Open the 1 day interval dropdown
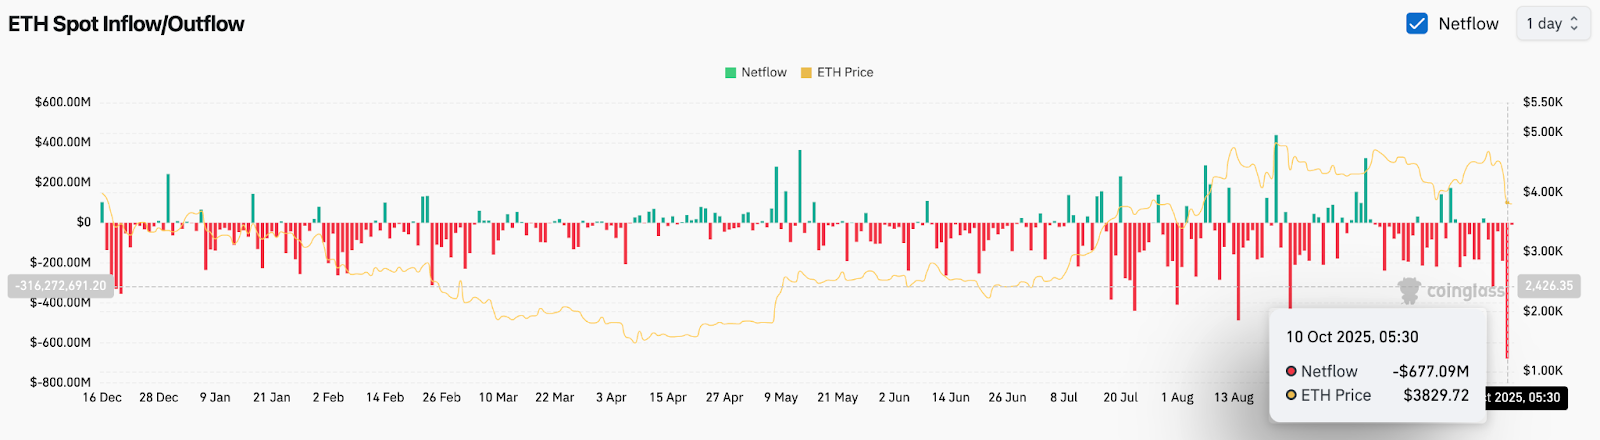1600x440 pixels. coord(1552,24)
